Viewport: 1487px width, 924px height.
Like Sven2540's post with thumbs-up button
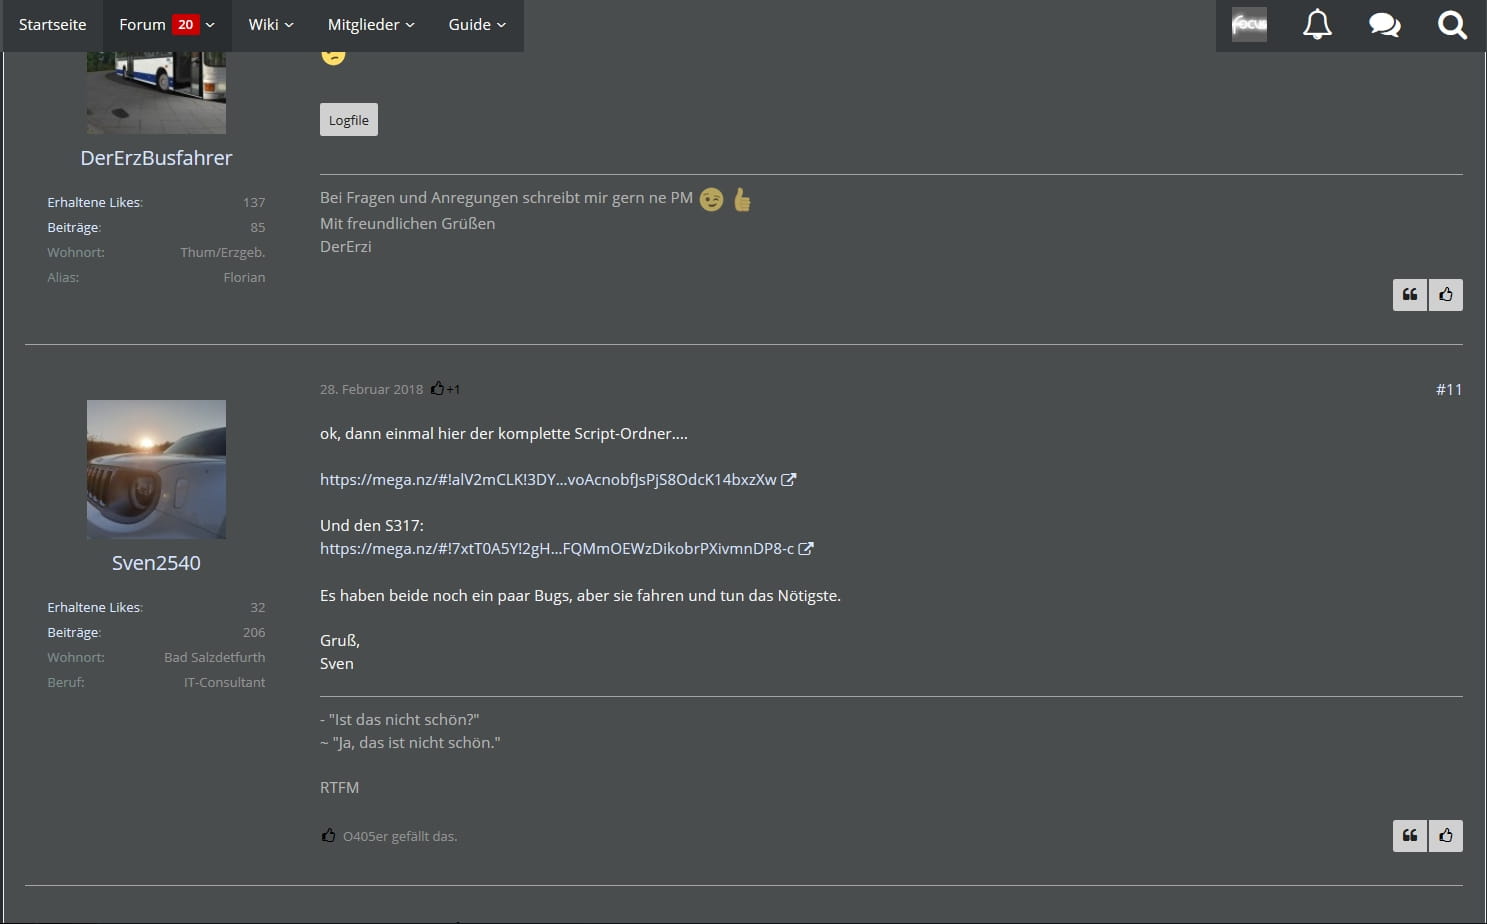tap(1446, 836)
